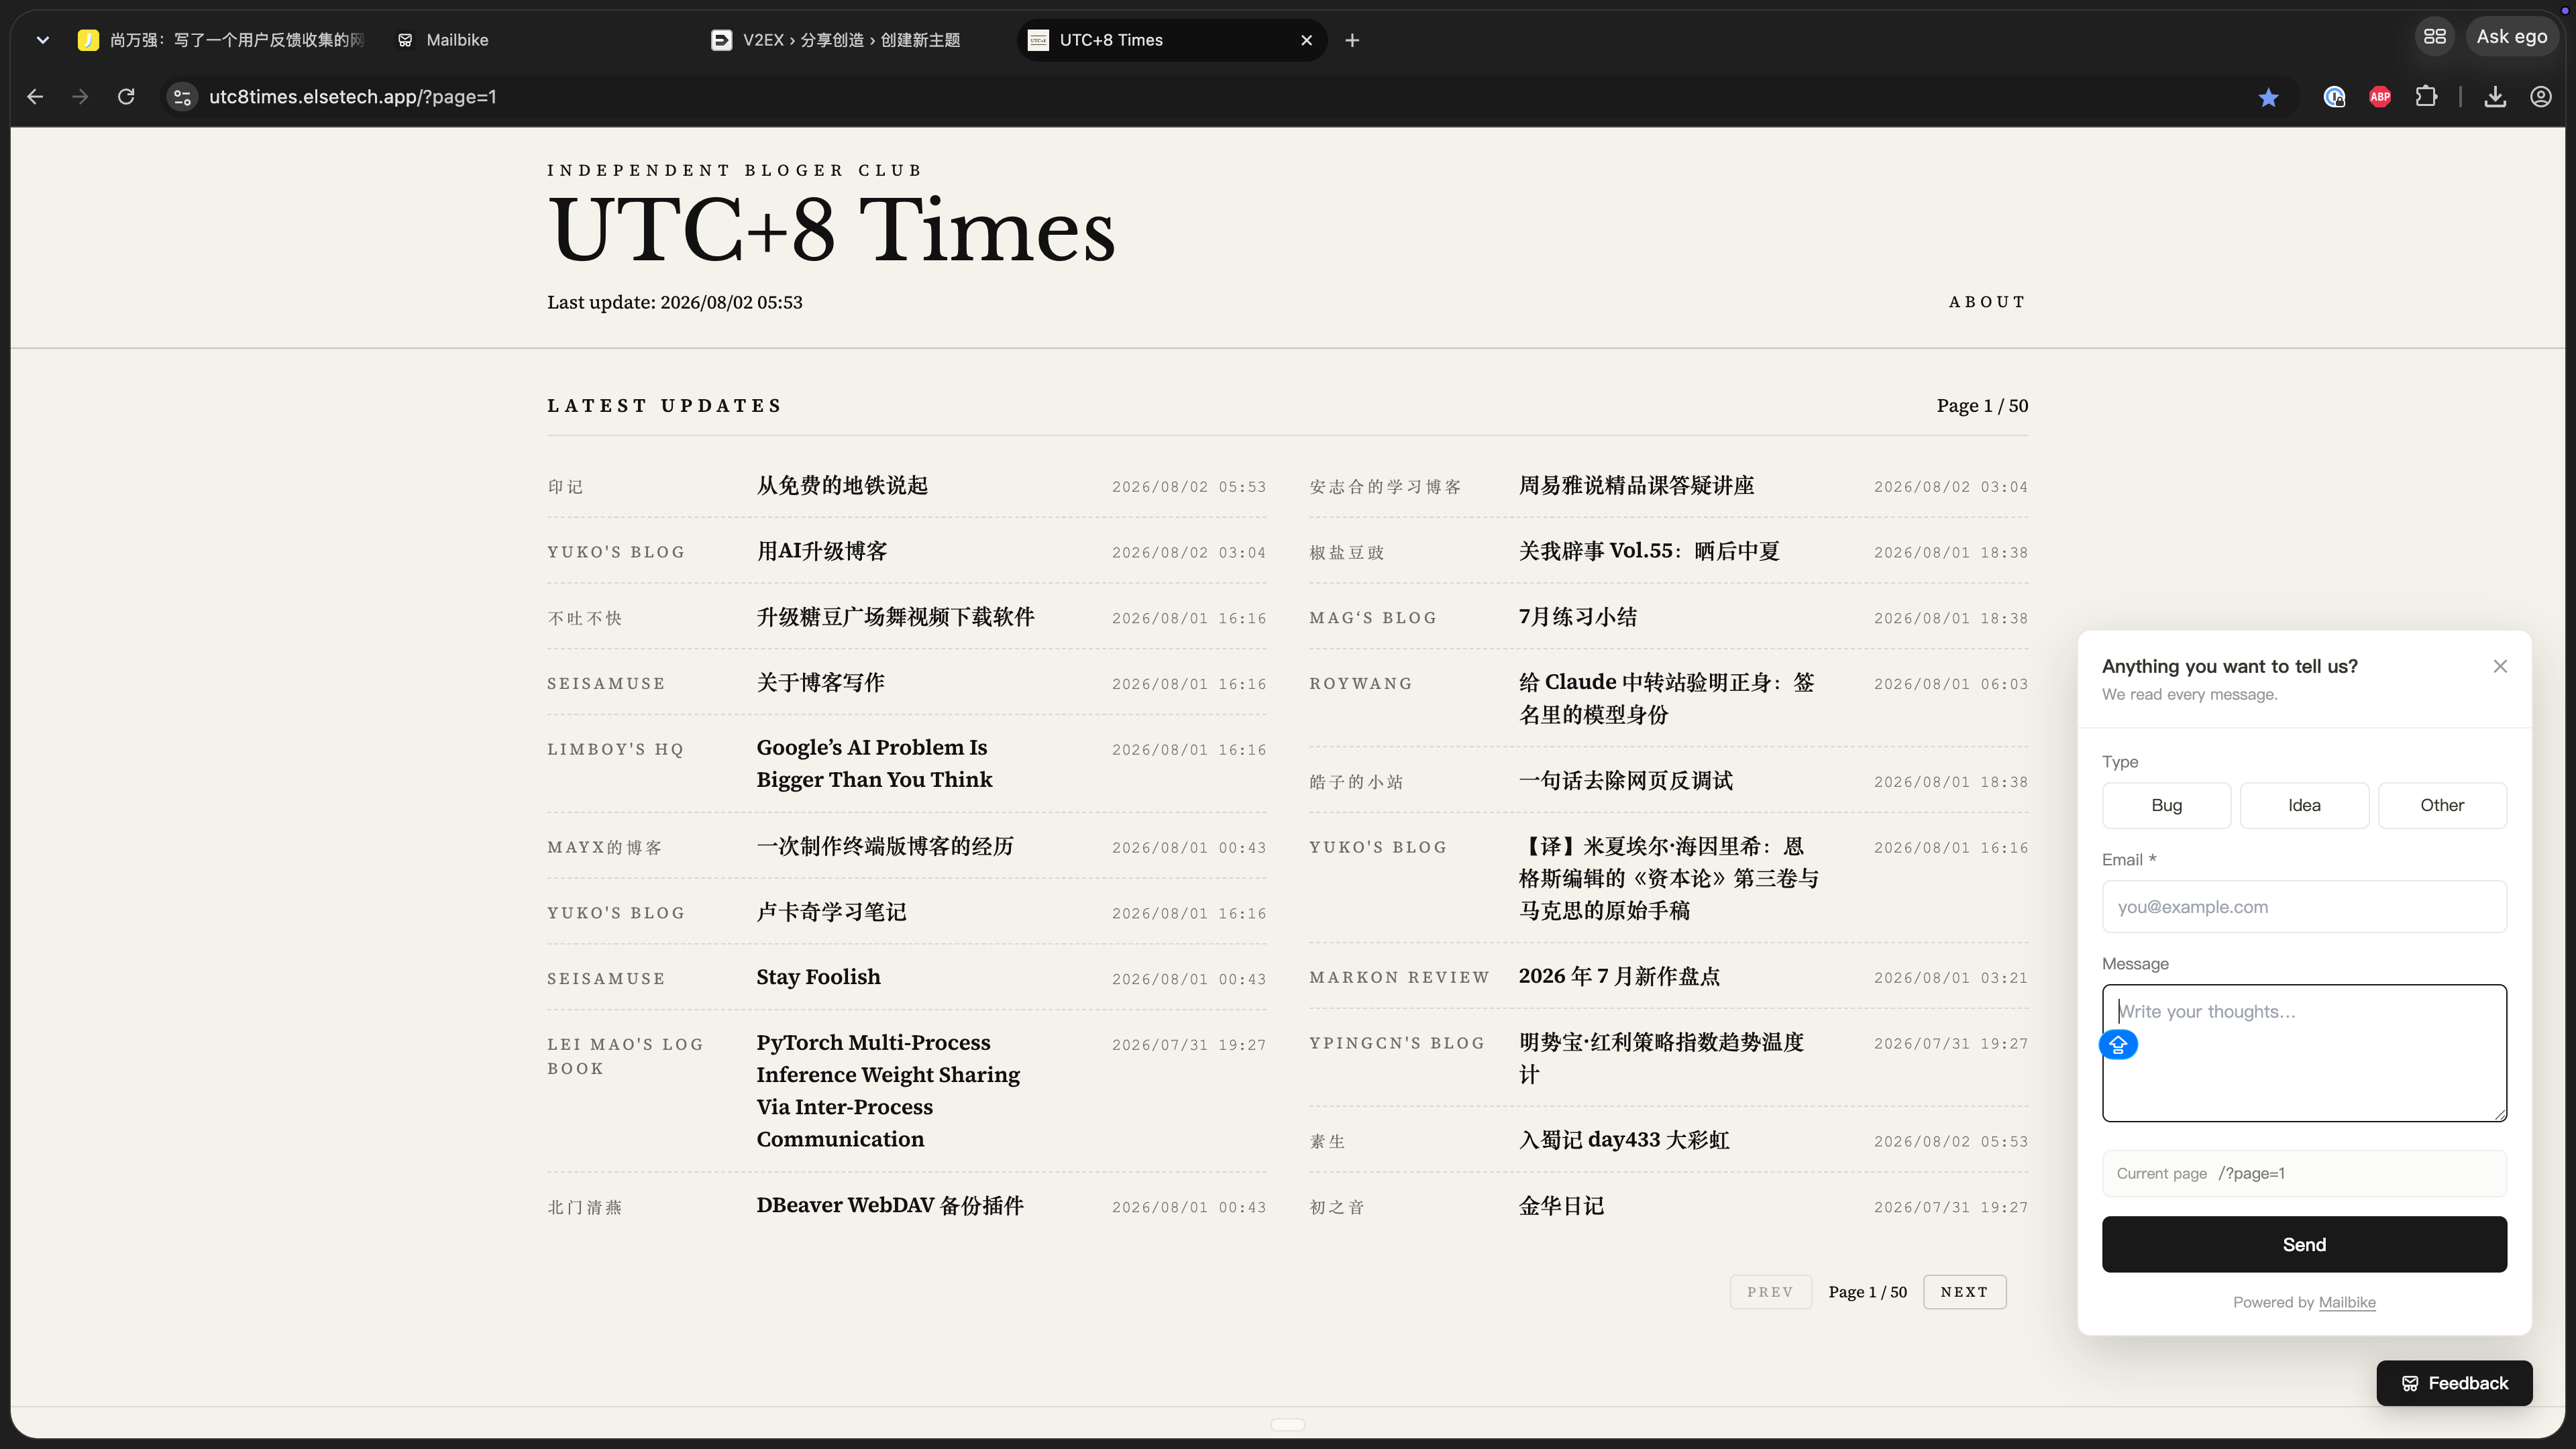Click the blue circular extension icon left of ABP

point(2334,97)
